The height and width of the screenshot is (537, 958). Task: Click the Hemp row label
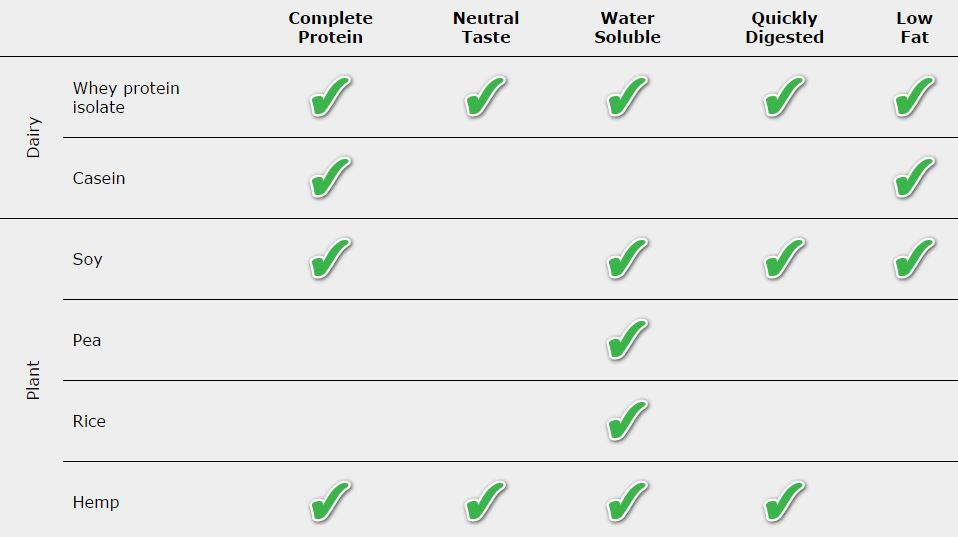[x=96, y=502]
